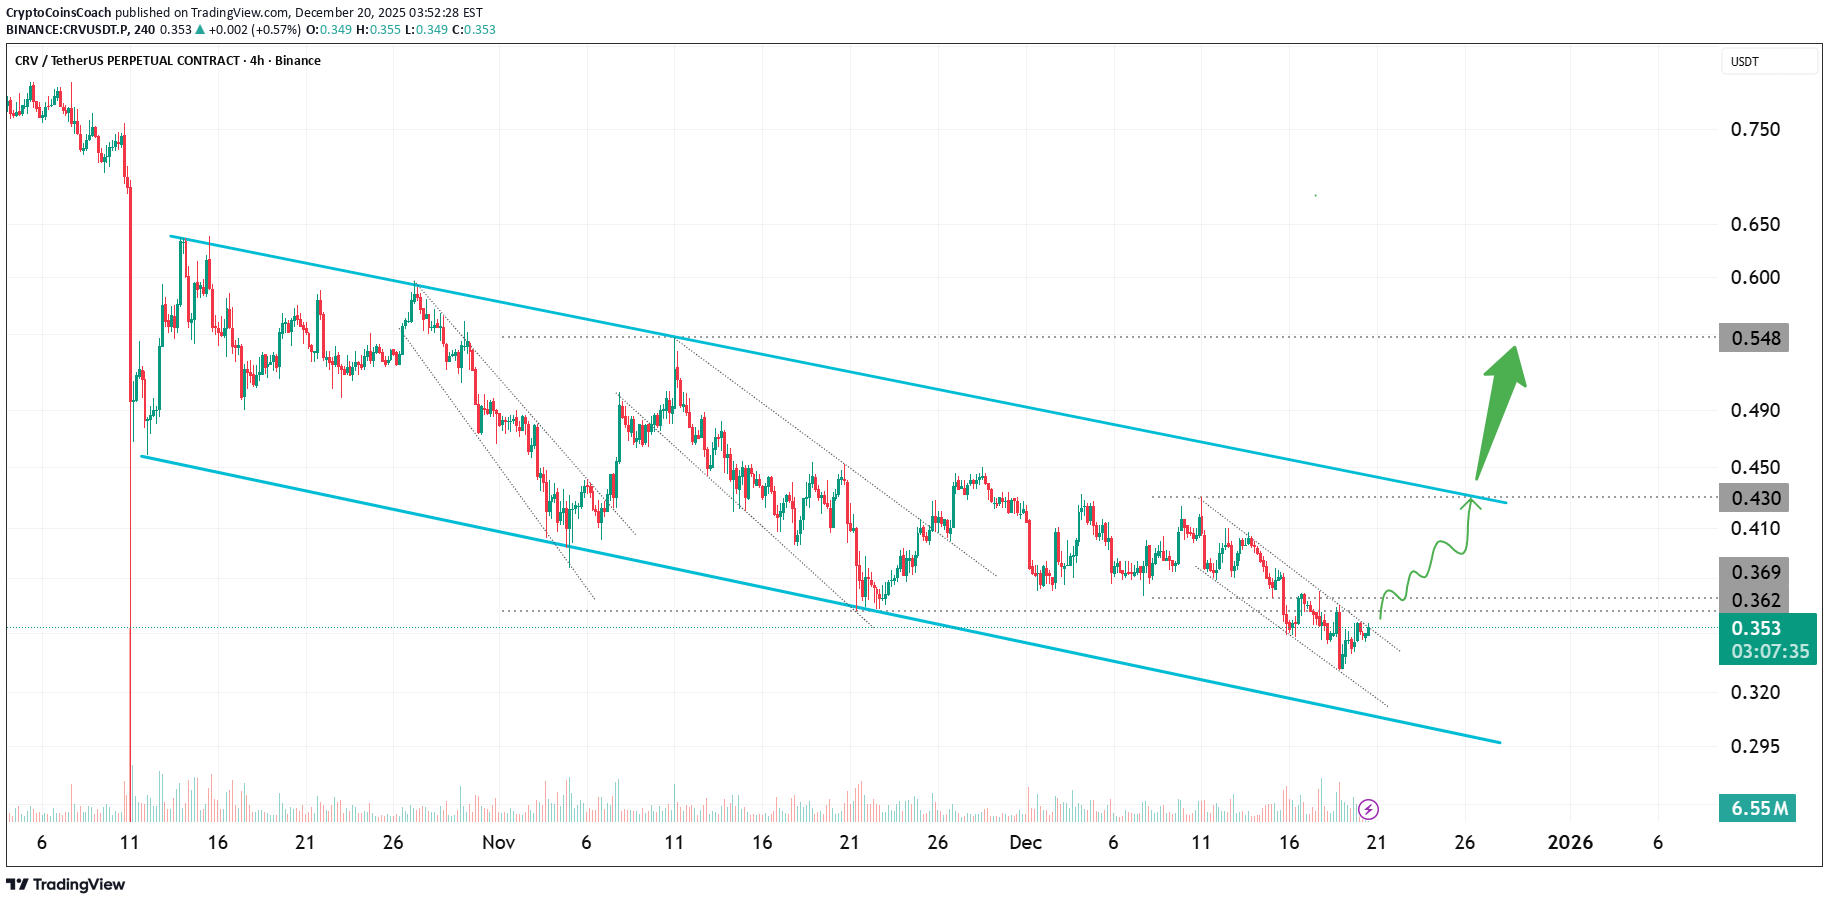The image size is (1829, 903).
Task: Select the 0.362 gray price label
Action: pos(1754,600)
